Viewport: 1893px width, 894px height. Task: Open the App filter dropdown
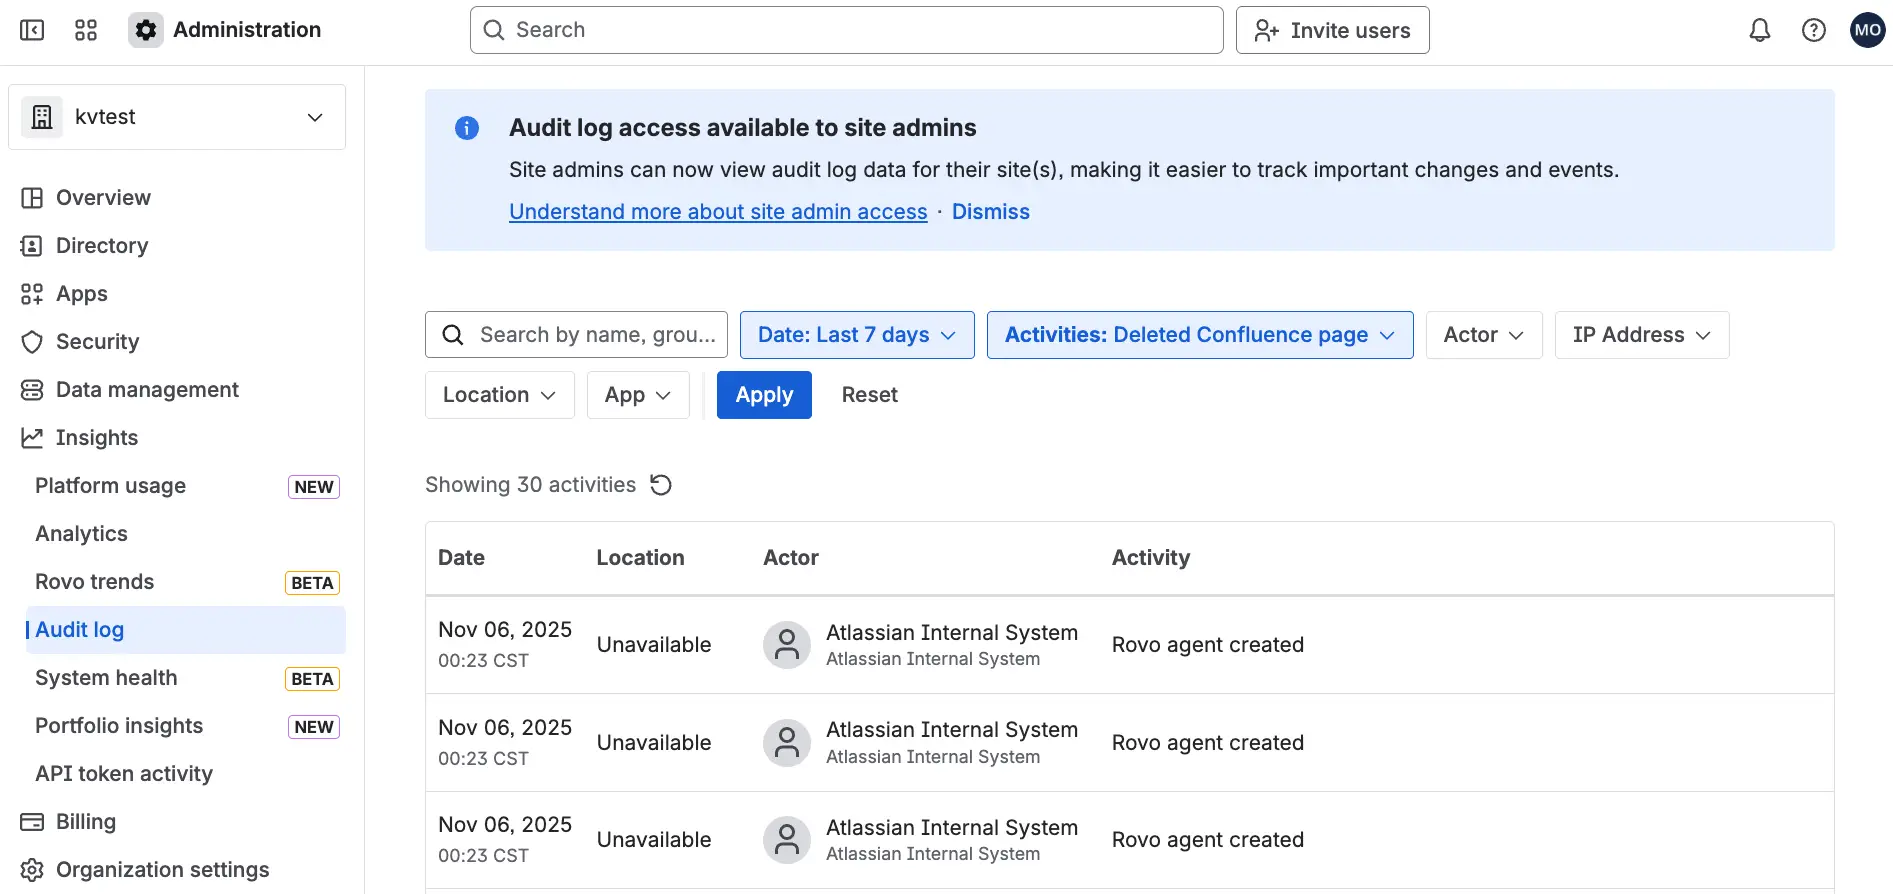click(x=638, y=395)
